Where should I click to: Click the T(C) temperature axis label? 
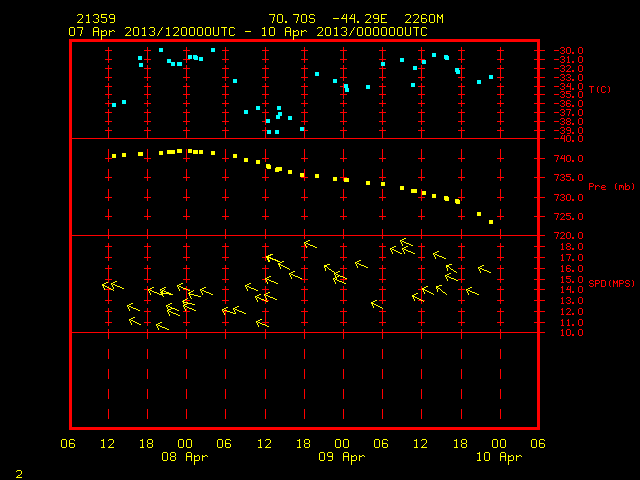[600, 89]
